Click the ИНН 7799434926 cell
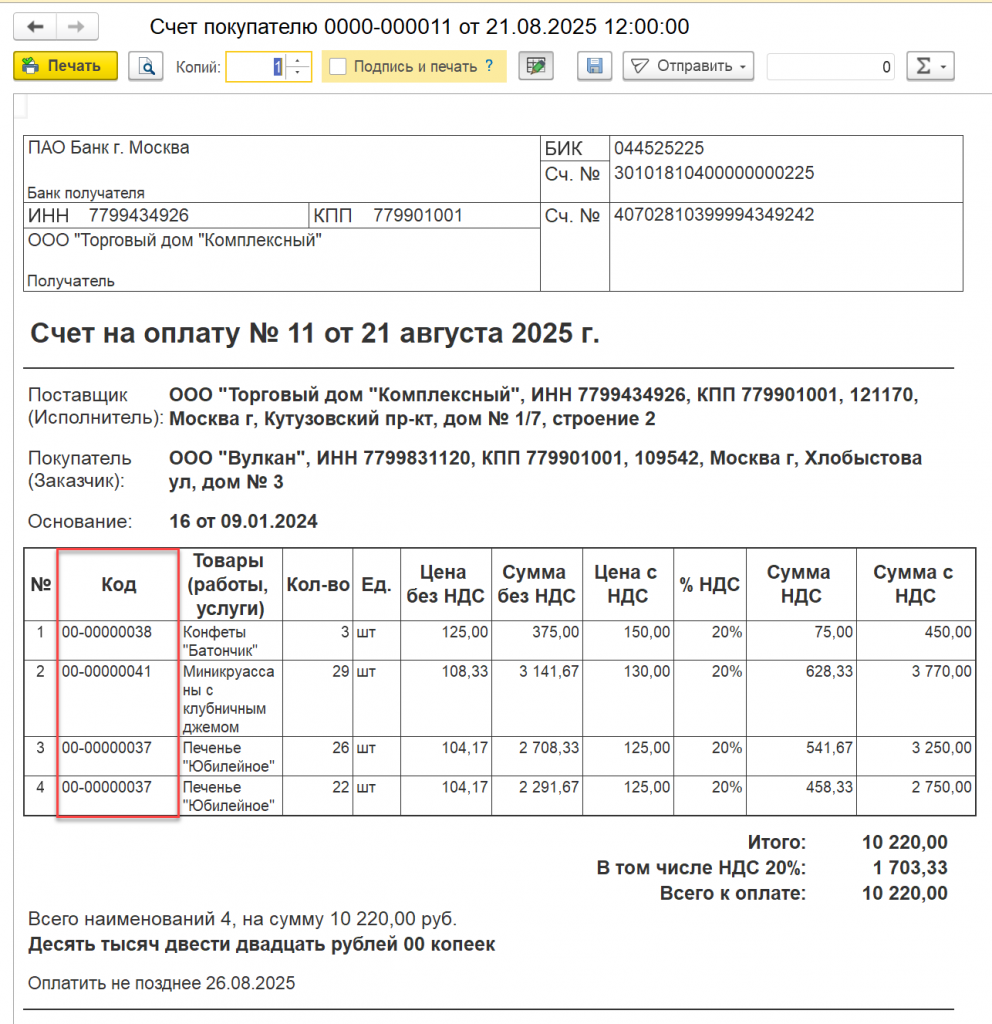Screen dimensions: 992x1024 click(x=166, y=216)
